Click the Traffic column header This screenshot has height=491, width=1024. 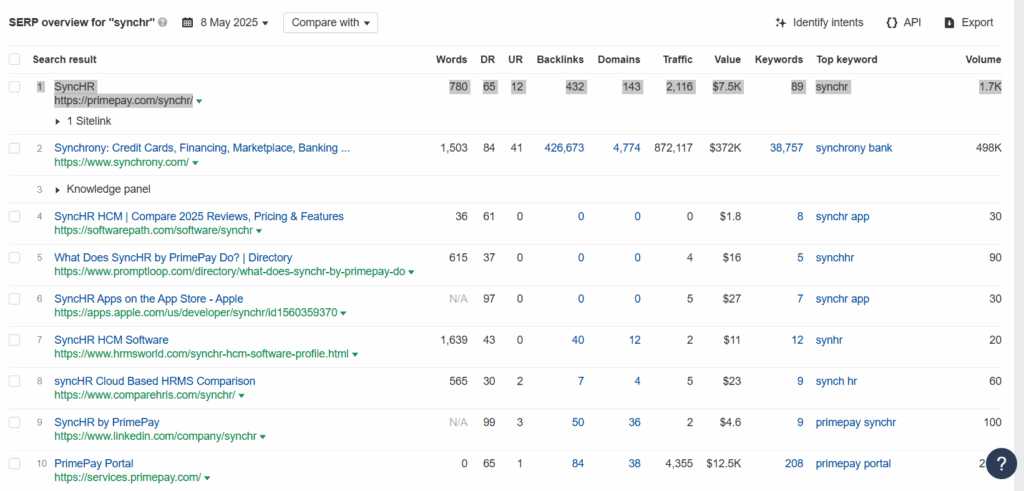(678, 59)
